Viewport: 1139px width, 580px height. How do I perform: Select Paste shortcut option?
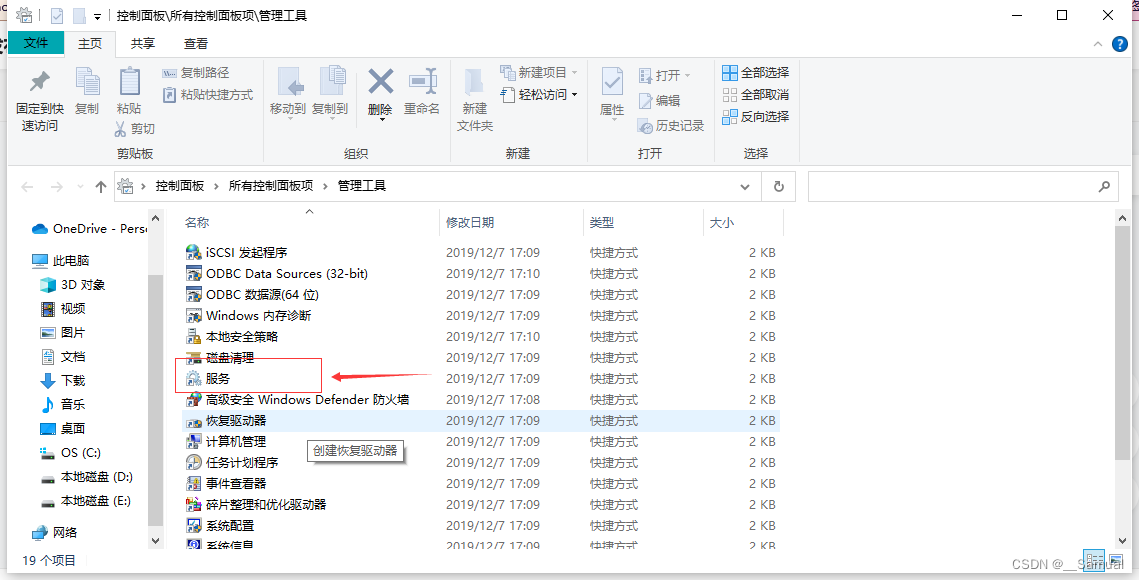[x=207, y=94]
